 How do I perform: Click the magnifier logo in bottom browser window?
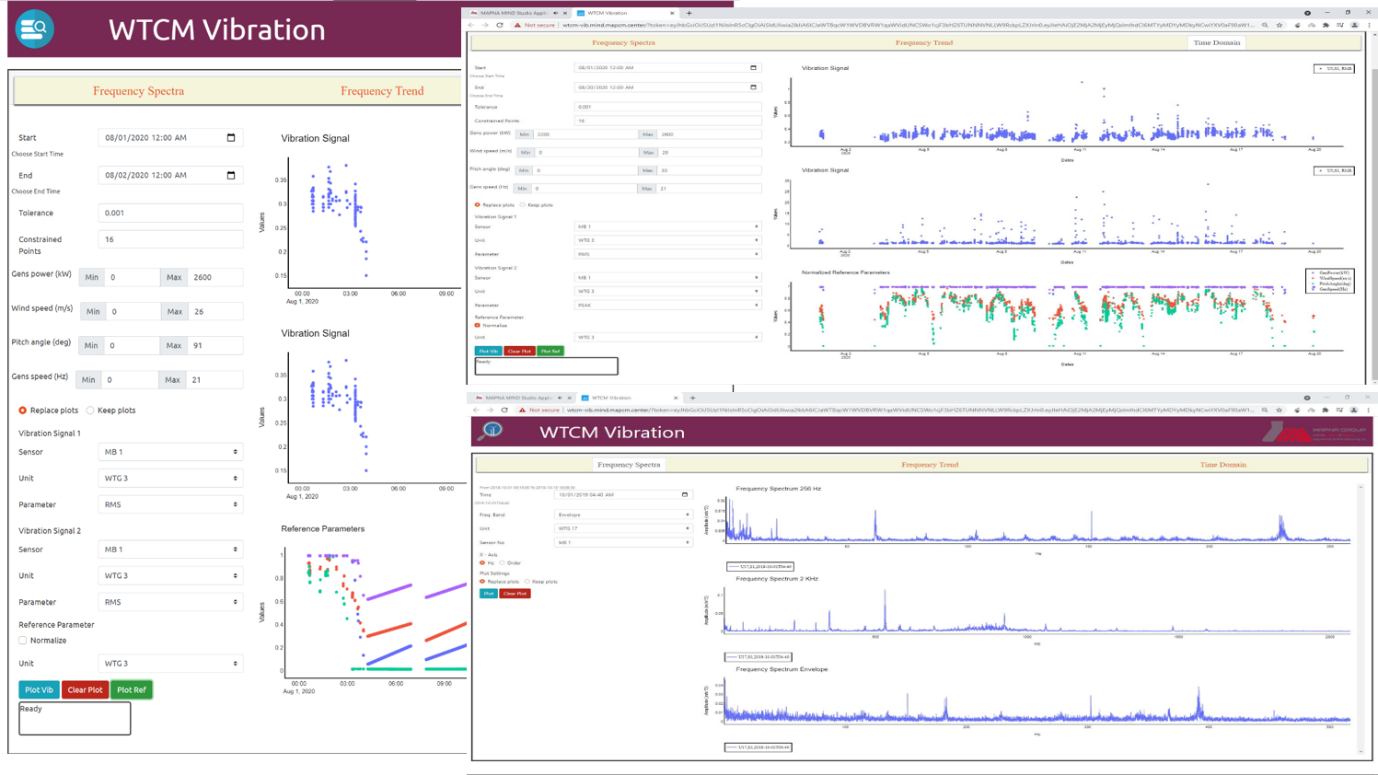(x=491, y=431)
